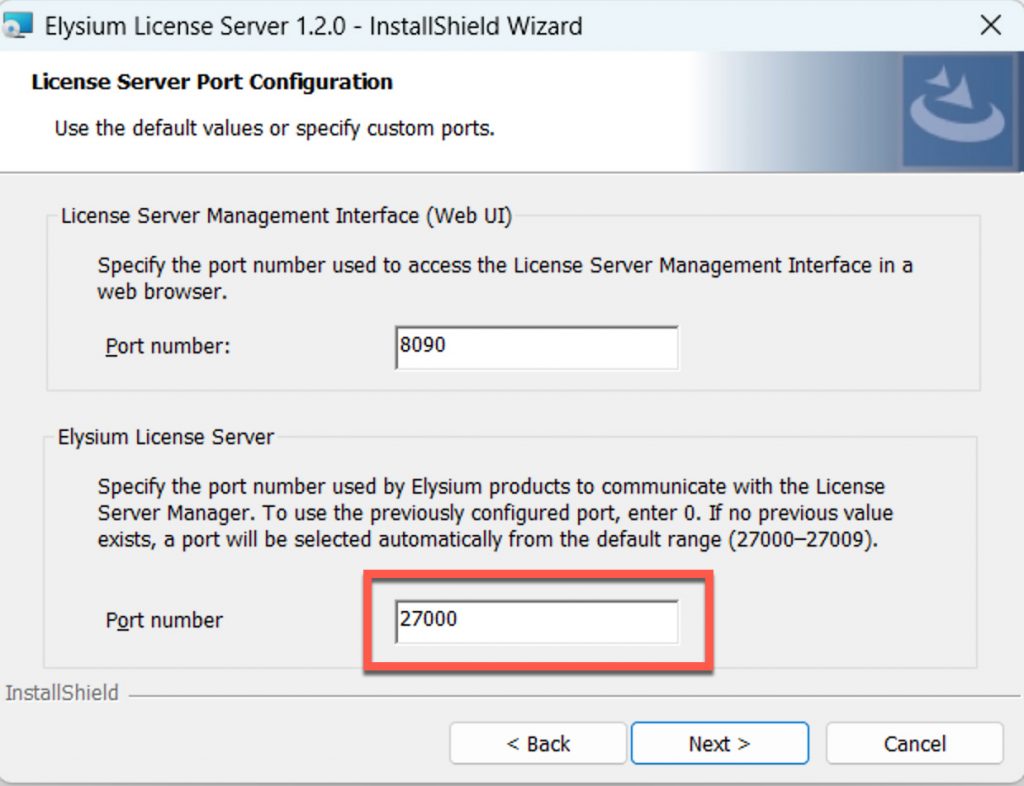The height and width of the screenshot is (786, 1024).
Task: Click the 'Port number' label under Elysium License Server
Action: 164,620
